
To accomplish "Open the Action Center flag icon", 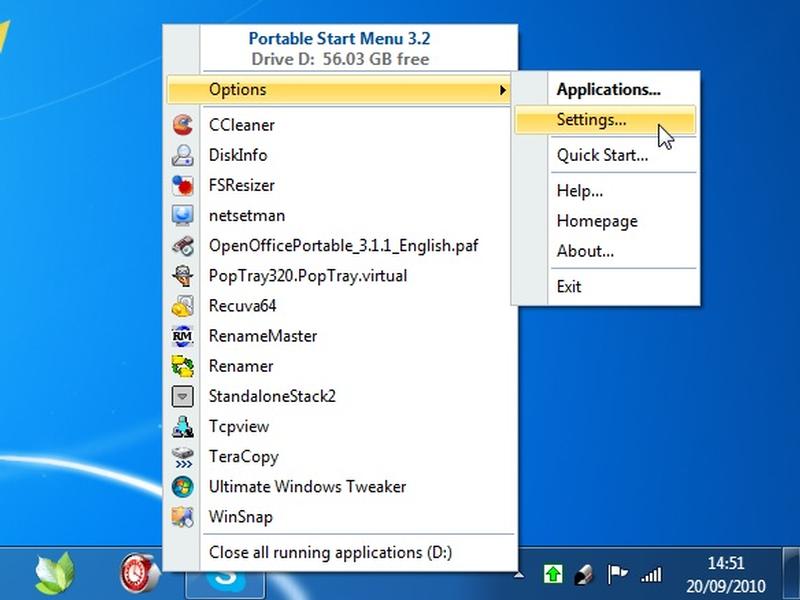I will [x=617, y=574].
